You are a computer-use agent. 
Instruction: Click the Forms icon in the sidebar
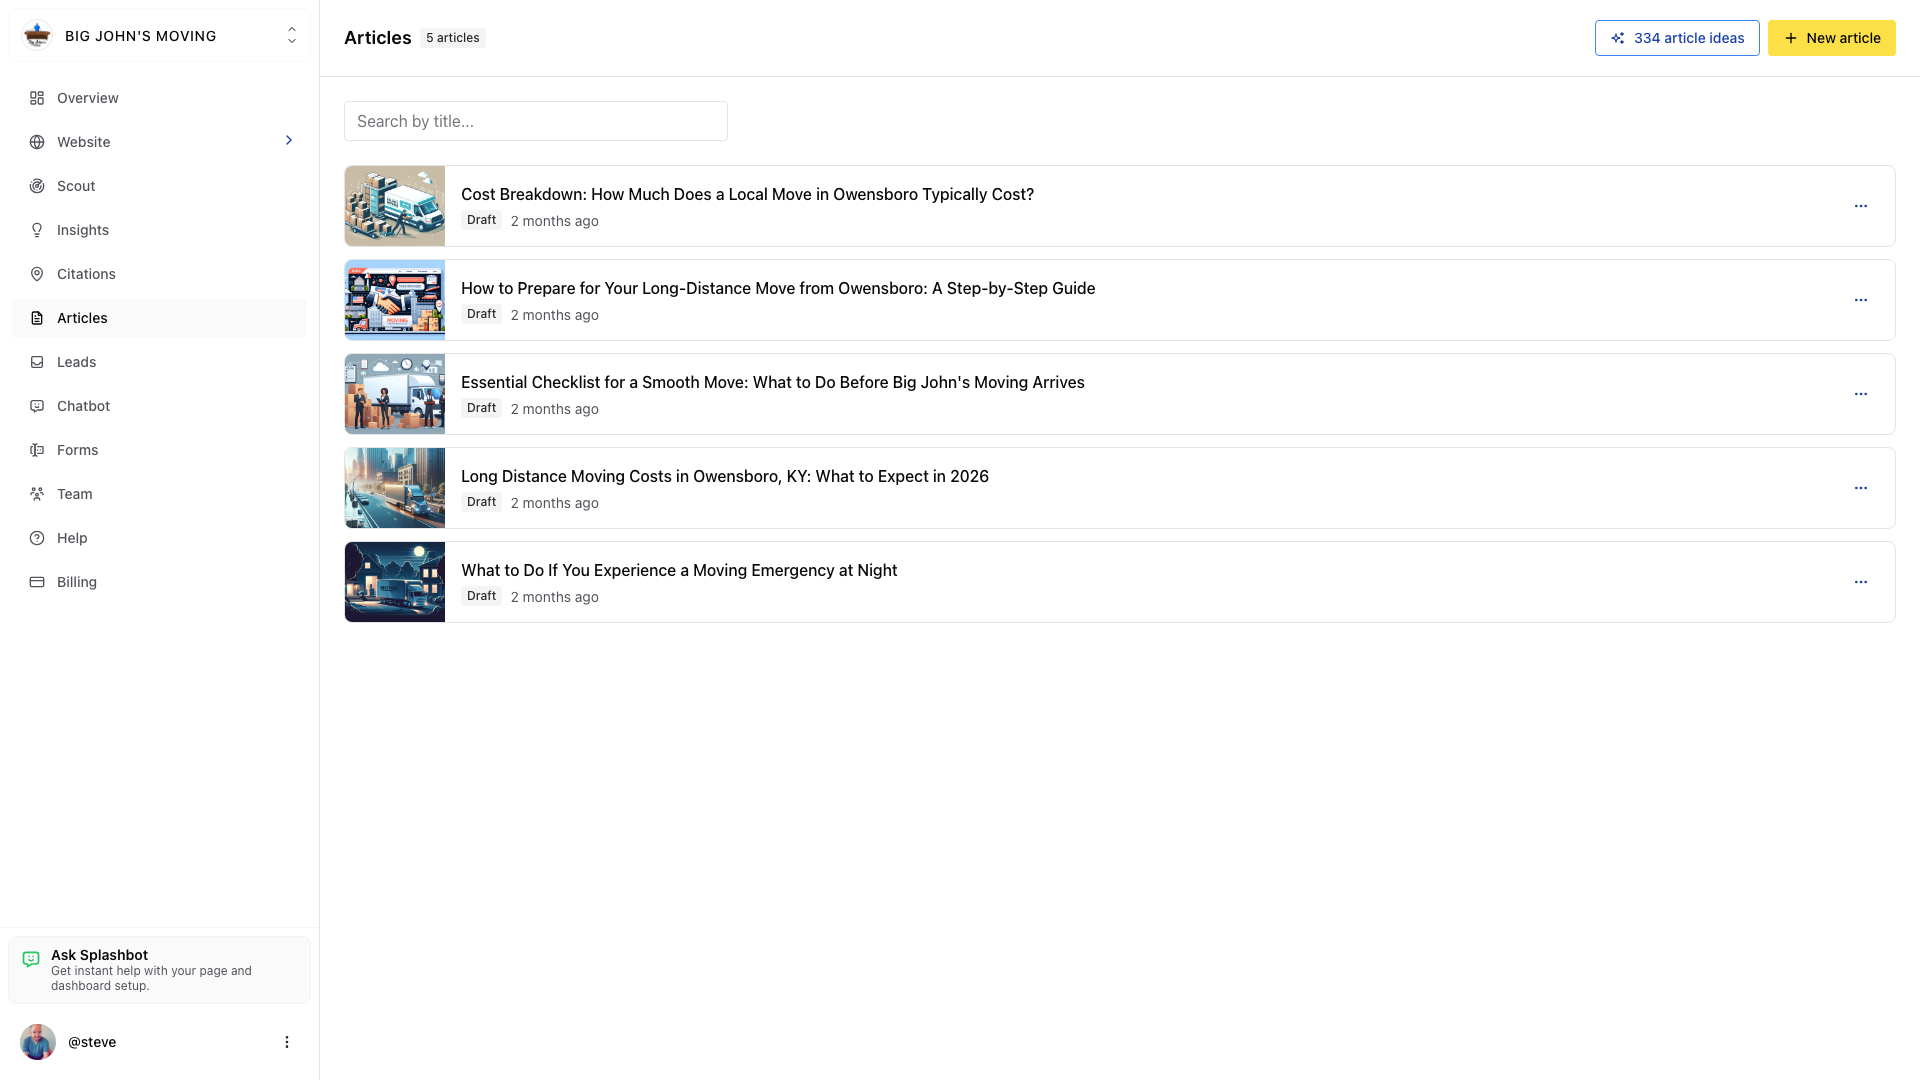pyautogui.click(x=37, y=450)
